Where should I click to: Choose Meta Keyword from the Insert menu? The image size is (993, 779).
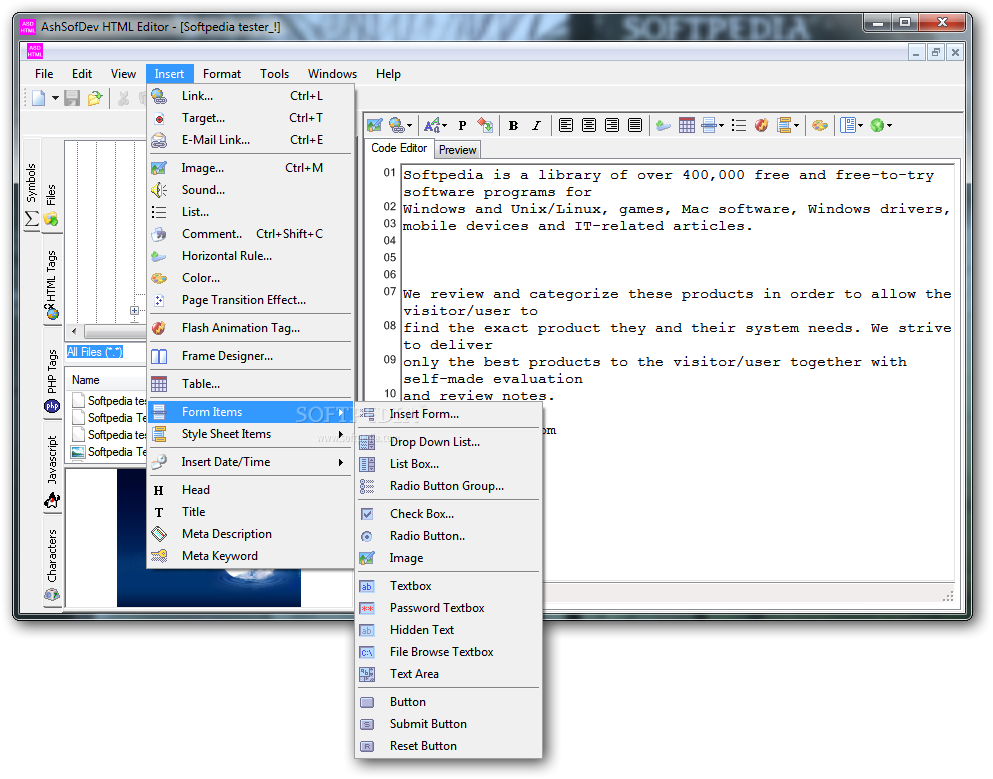(x=250, y=556)
